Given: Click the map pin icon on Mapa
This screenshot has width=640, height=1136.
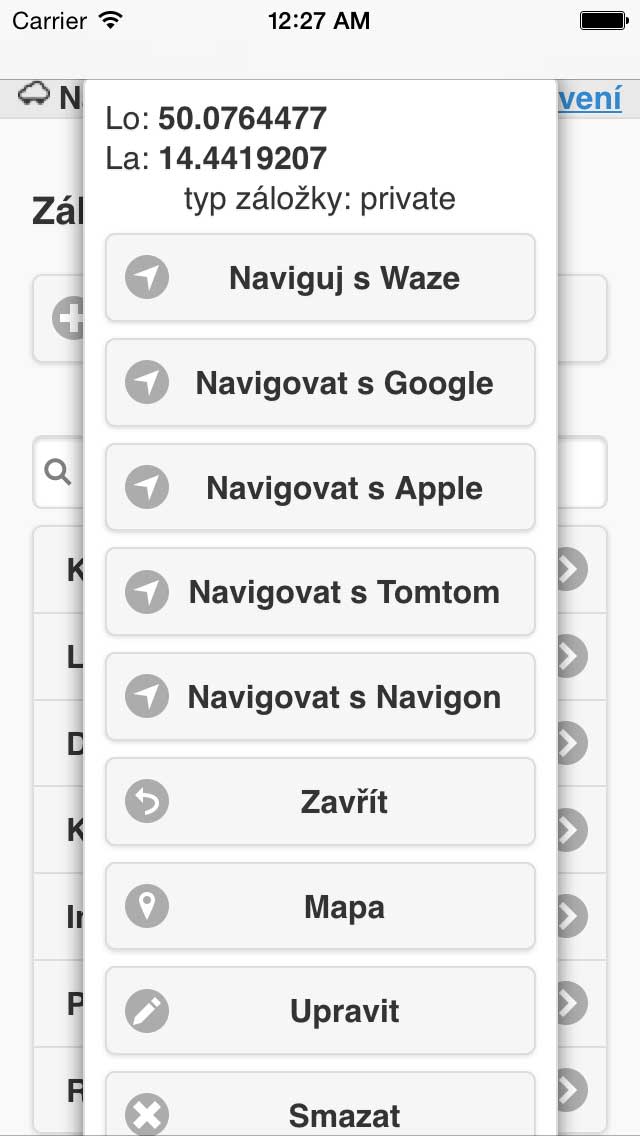Looking at the screenshot, I should 147,907.
